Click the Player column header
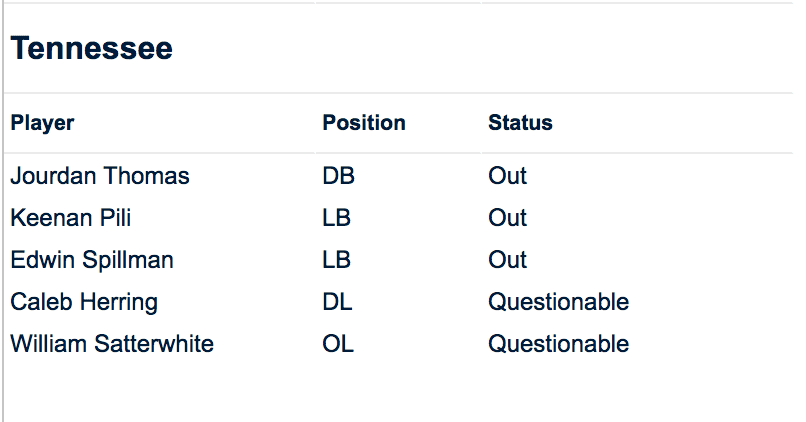 [42, 123]
